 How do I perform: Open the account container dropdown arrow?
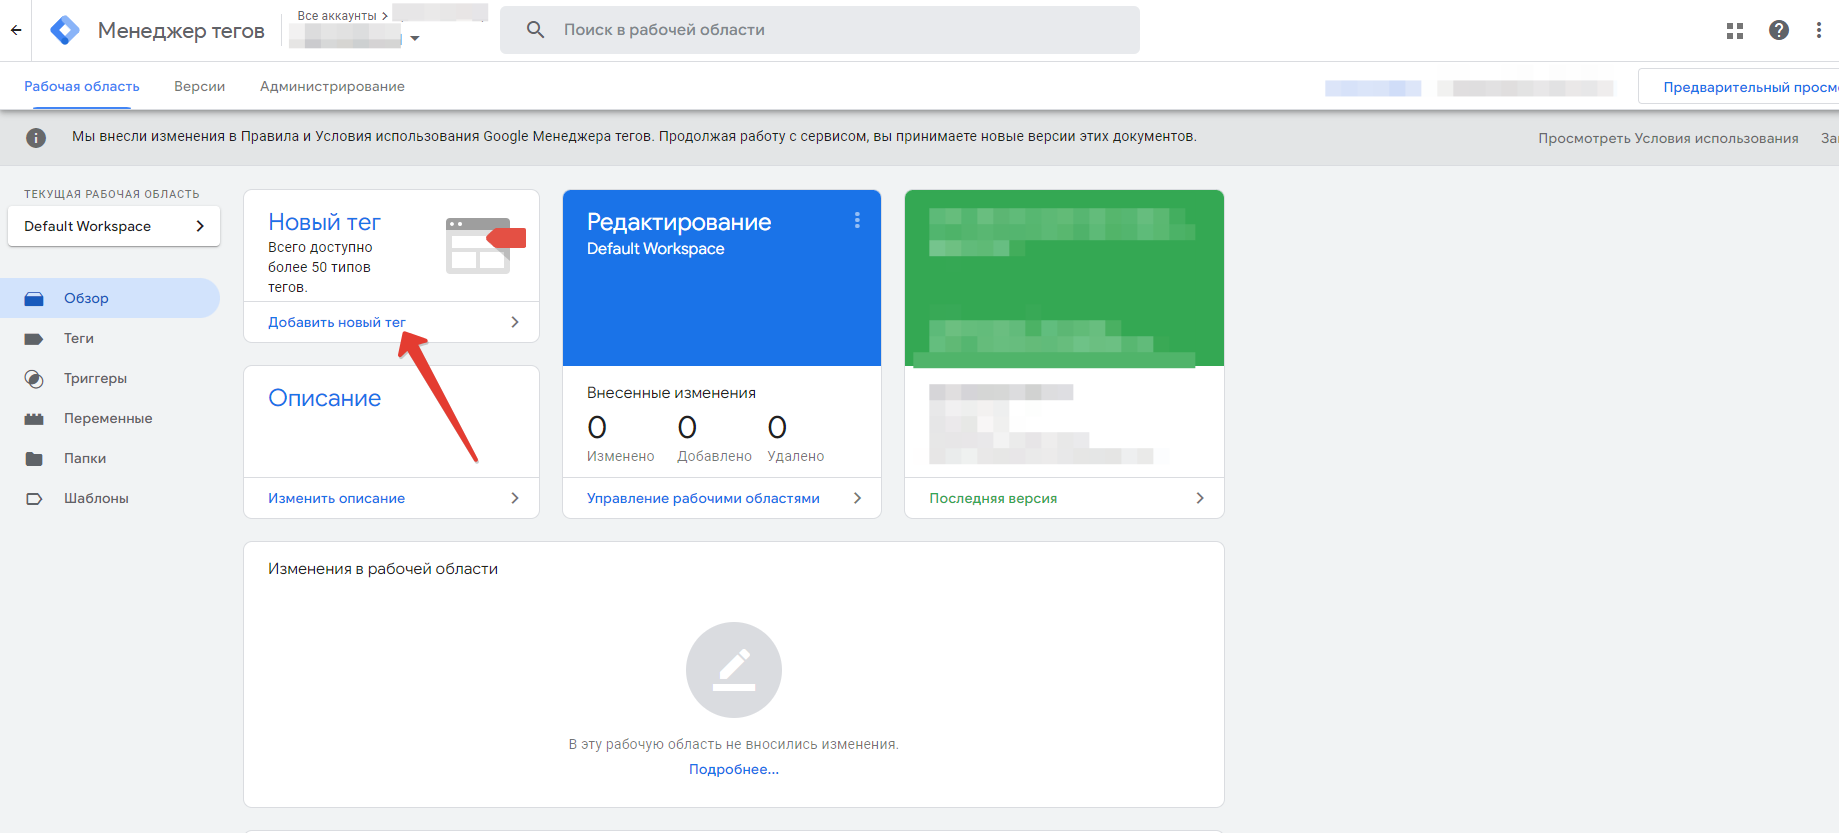click(x=415, y=38)
